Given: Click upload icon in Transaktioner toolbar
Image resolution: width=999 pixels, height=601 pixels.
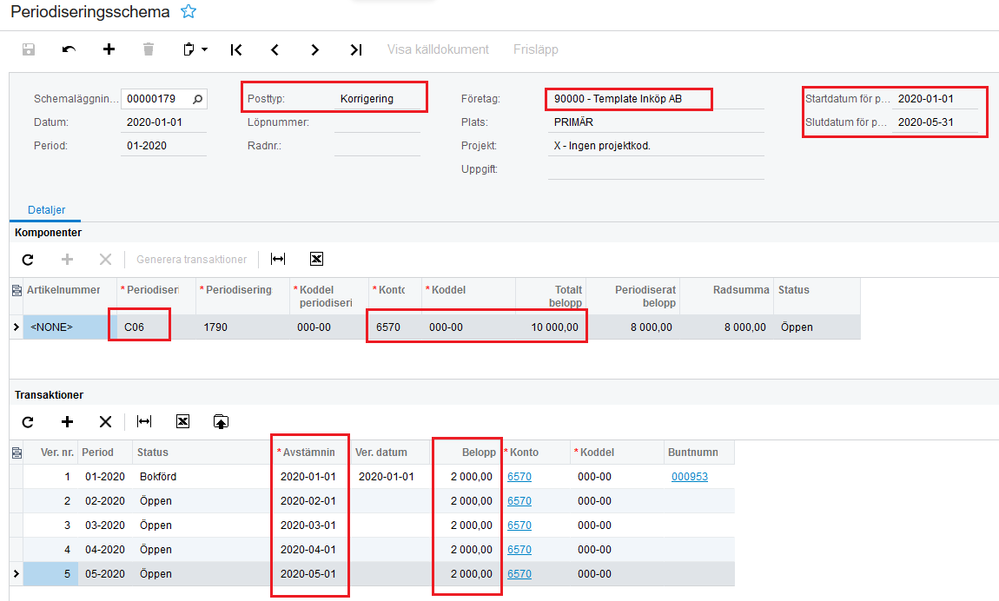Looking at the screenshot, I should click(221, 422).
